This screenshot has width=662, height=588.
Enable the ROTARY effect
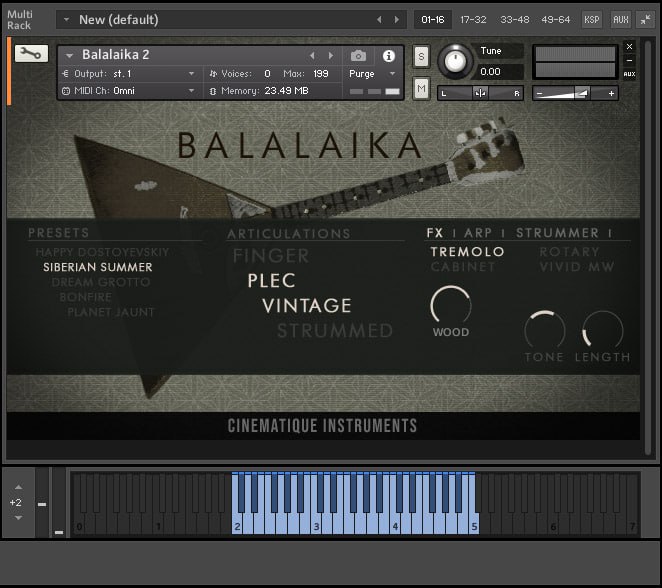click(x=569, y=252)
